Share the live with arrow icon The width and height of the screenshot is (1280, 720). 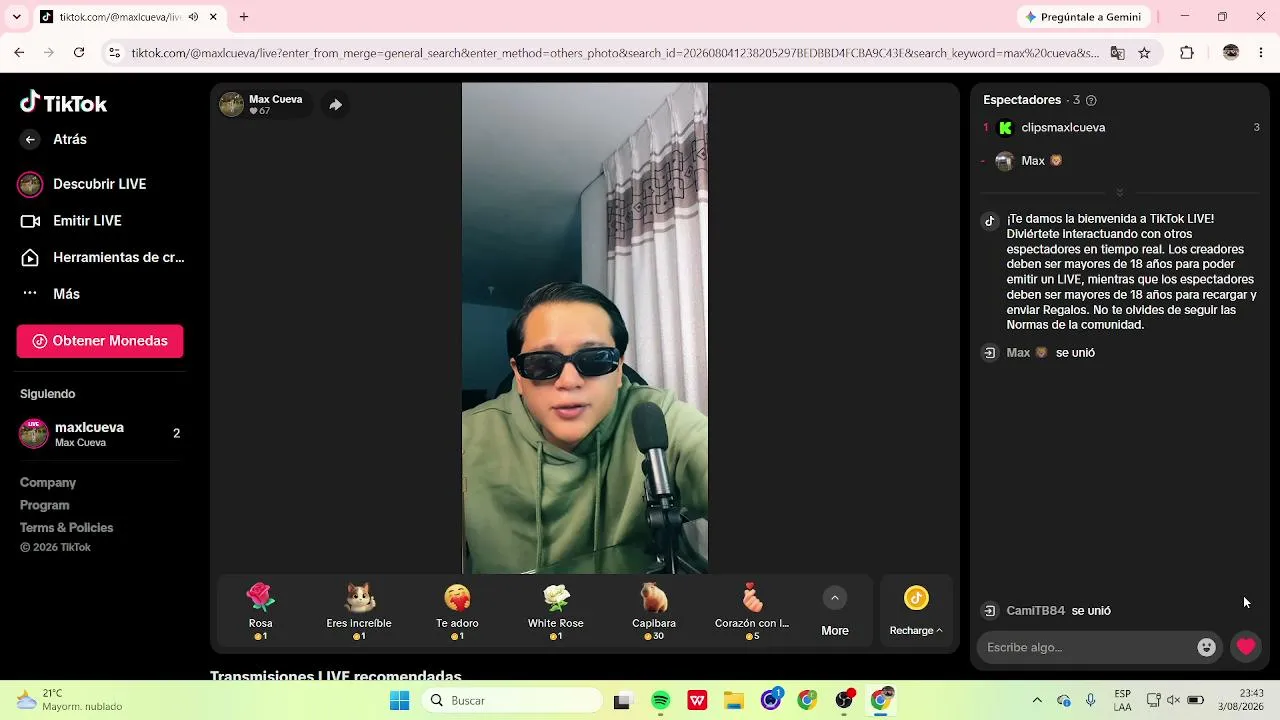click(336, 104)
